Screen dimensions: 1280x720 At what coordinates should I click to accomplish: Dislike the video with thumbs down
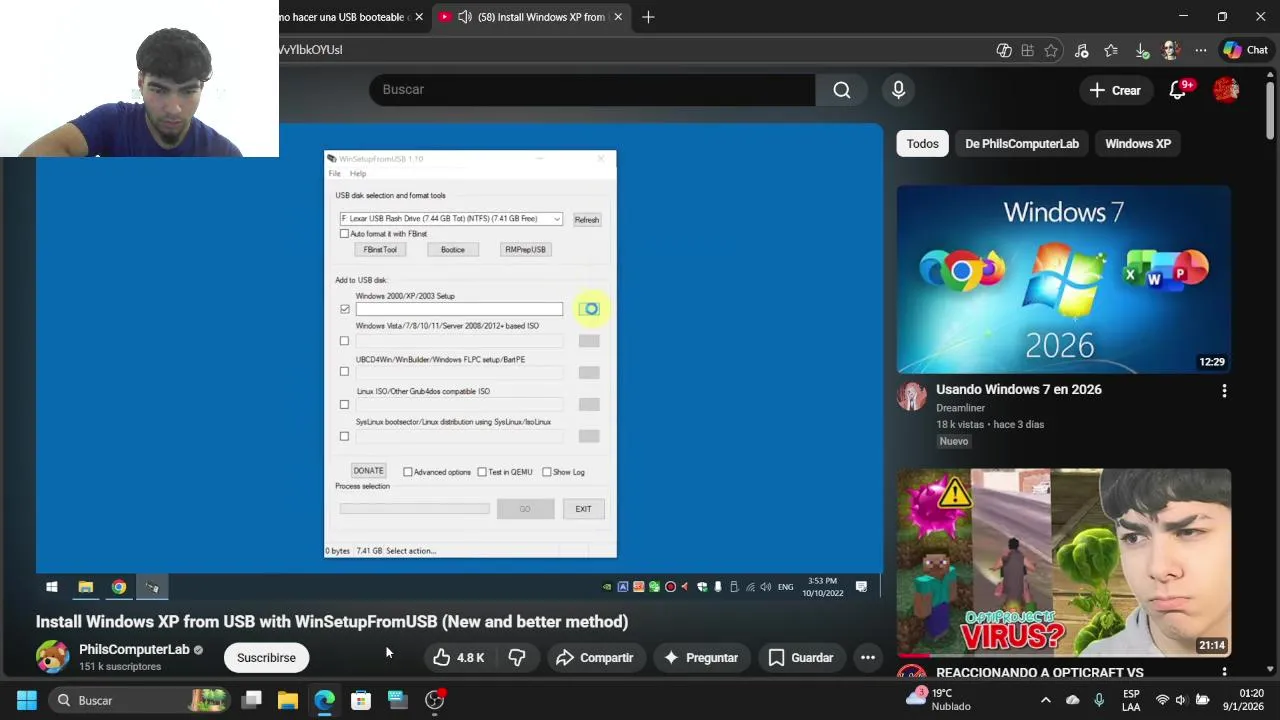517,658
